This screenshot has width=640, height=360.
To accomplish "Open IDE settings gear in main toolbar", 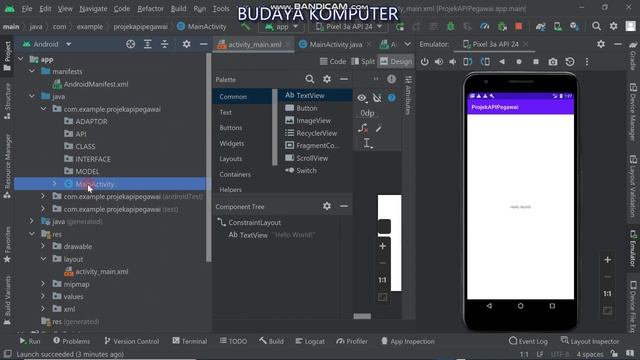I will (x=613, y=27).
